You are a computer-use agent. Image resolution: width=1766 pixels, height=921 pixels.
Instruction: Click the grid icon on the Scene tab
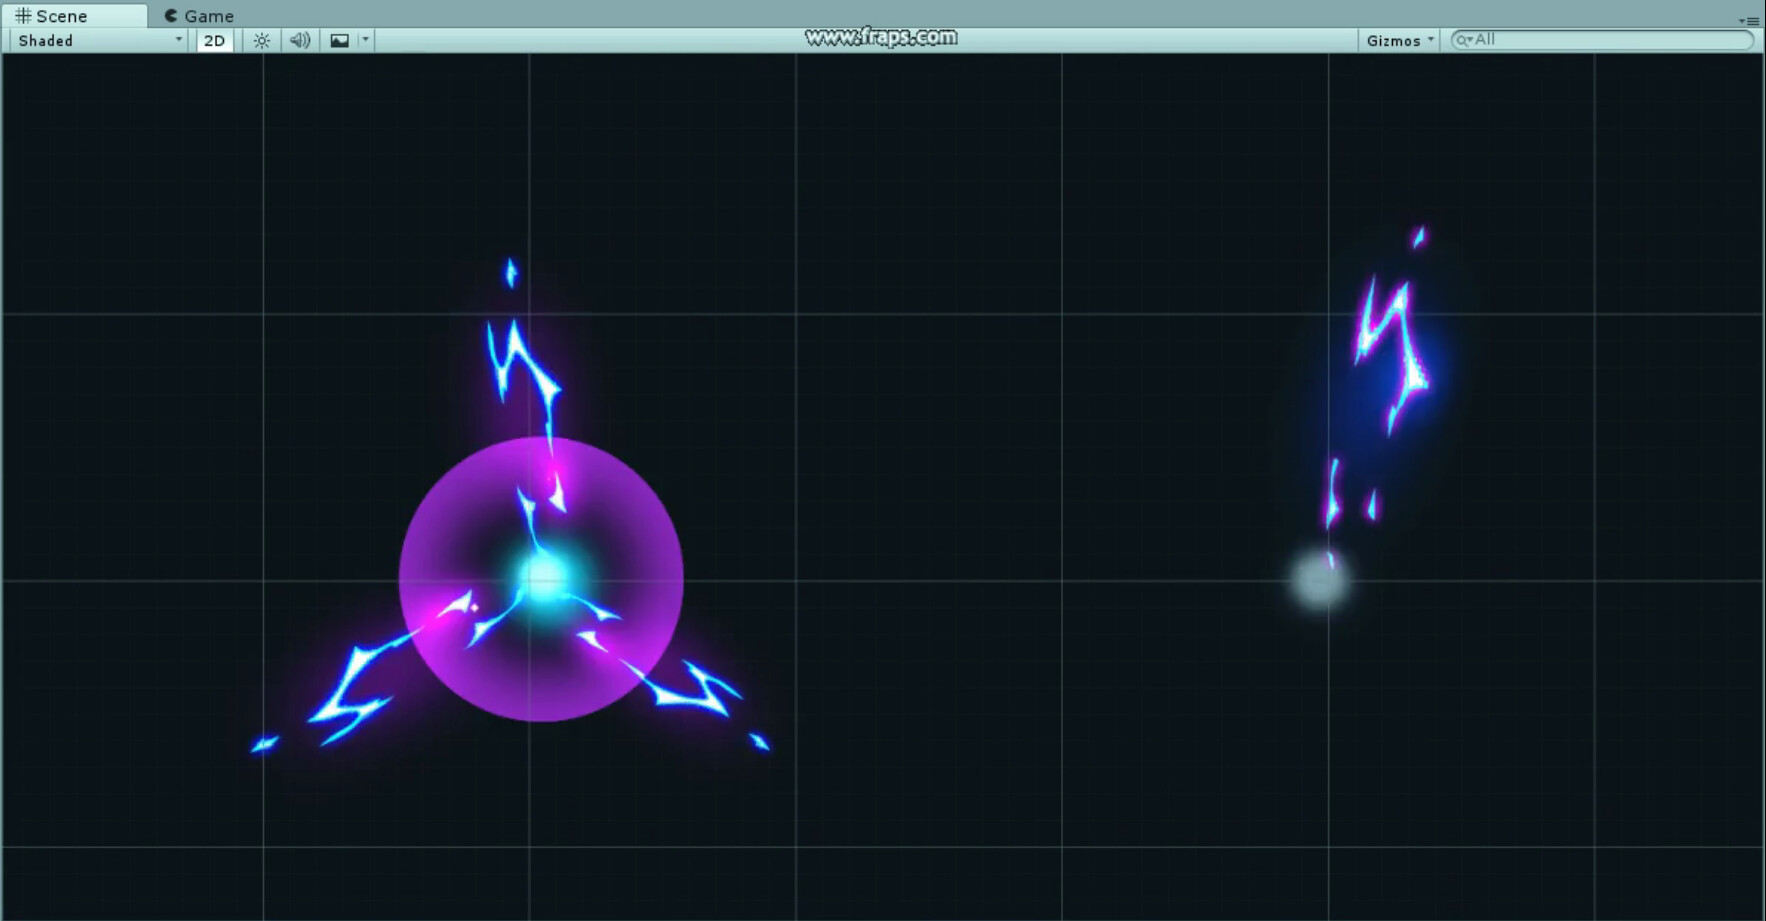click(x=22, y=15)
